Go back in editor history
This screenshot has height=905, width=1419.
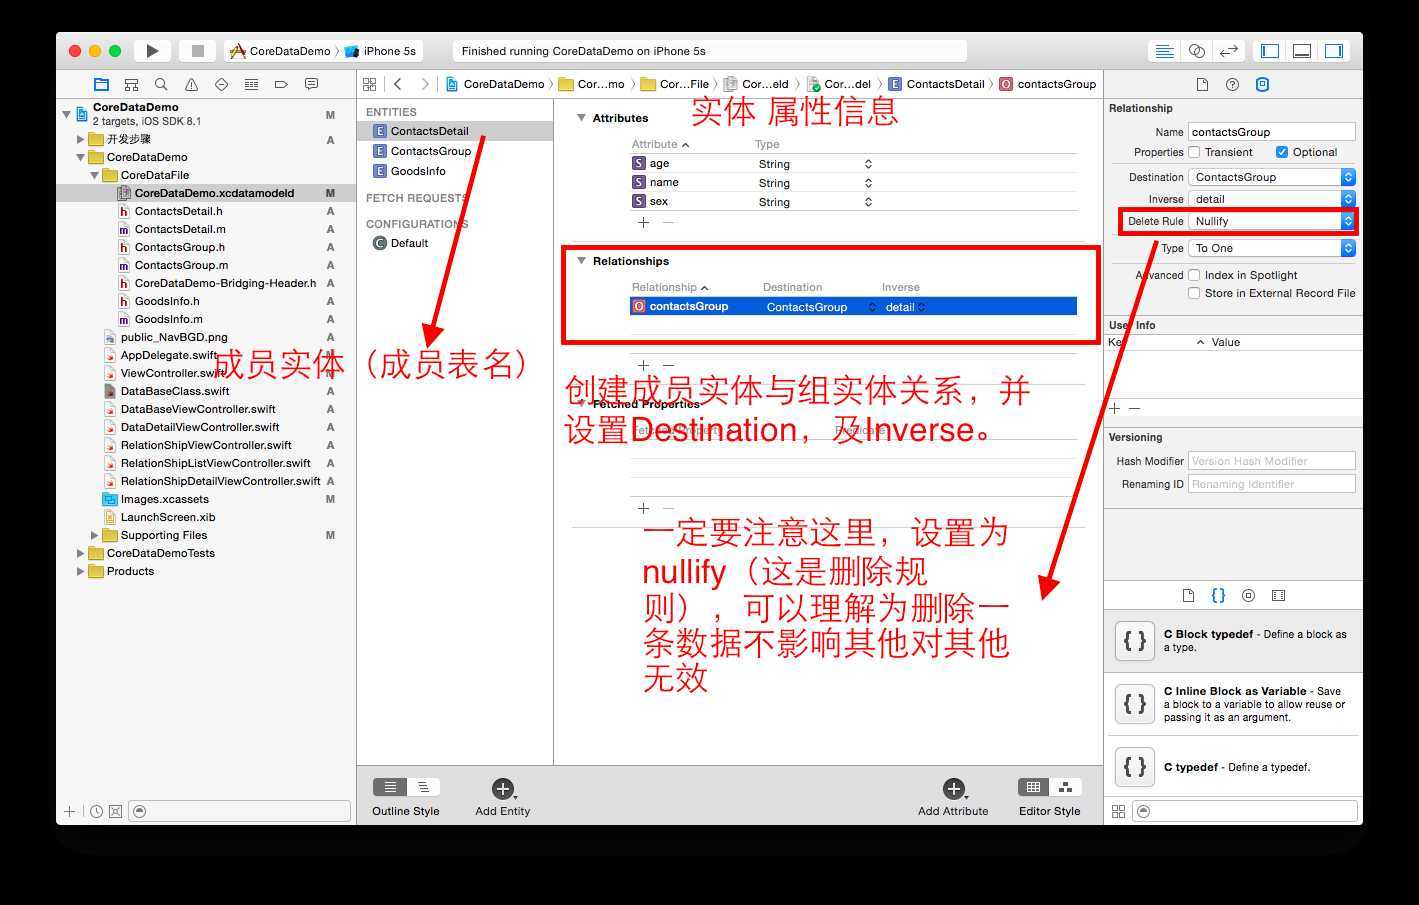[x=398, y=84]
